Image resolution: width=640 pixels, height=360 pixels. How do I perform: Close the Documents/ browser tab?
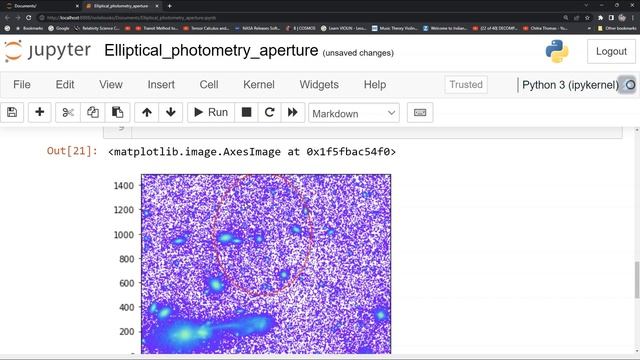tap(77, 6)
